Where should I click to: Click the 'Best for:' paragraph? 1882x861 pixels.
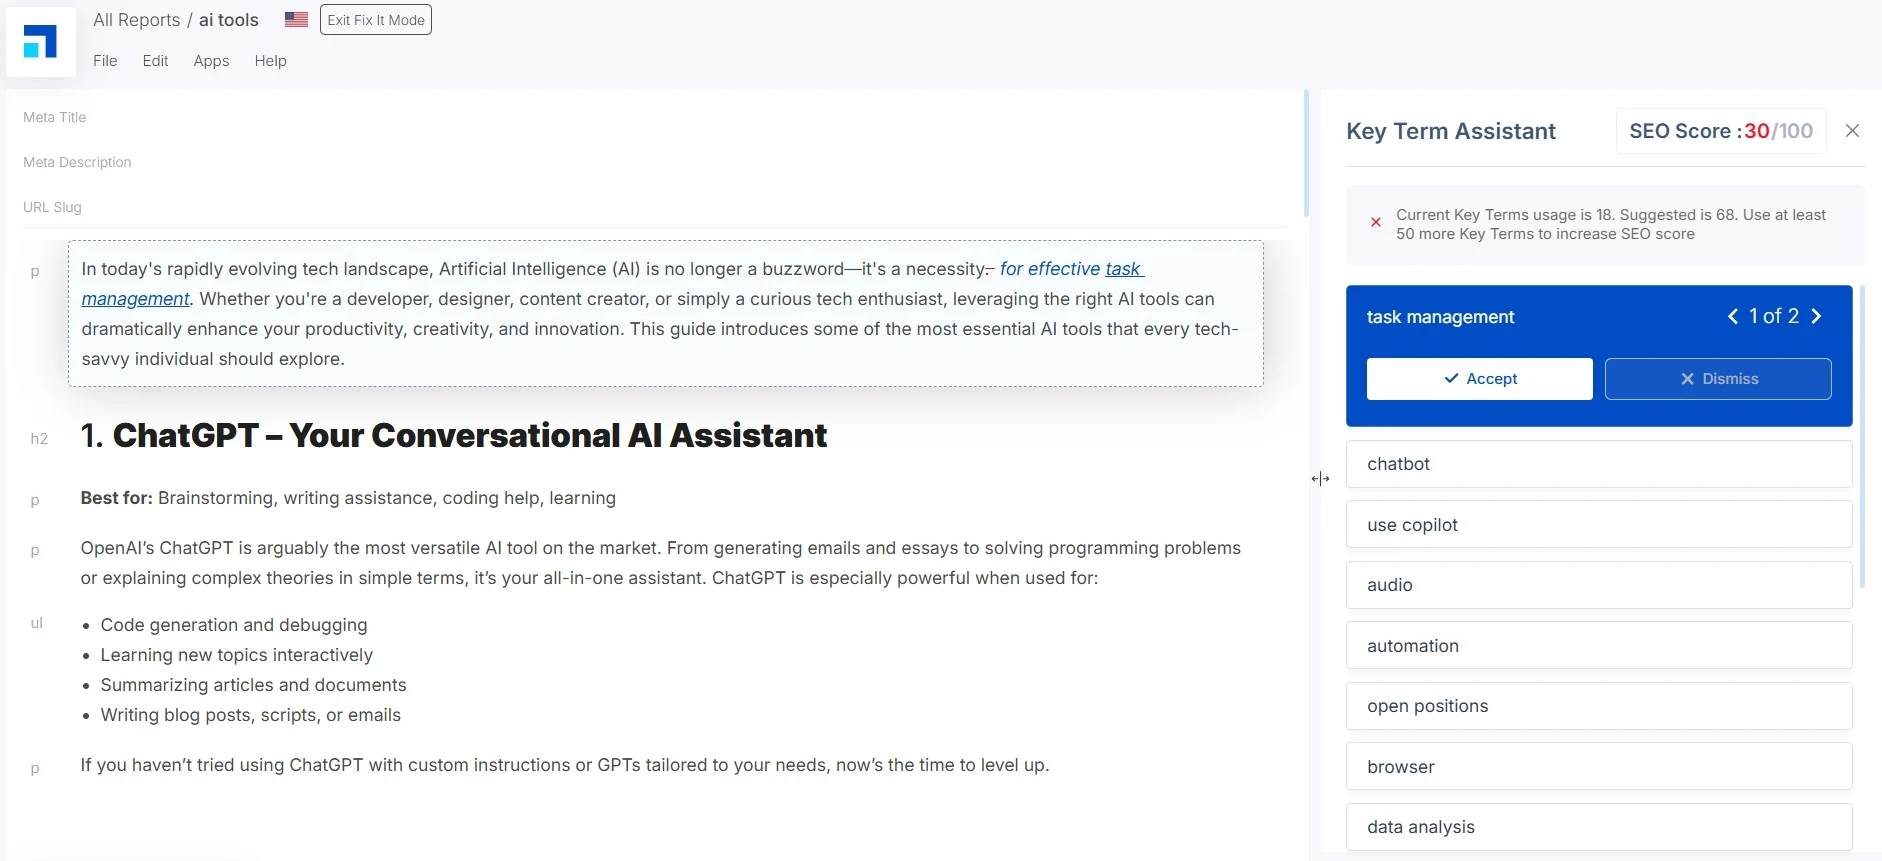348,498
